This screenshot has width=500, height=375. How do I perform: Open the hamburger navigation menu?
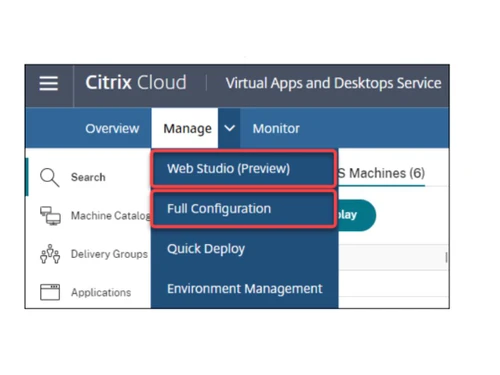[49, 83]
